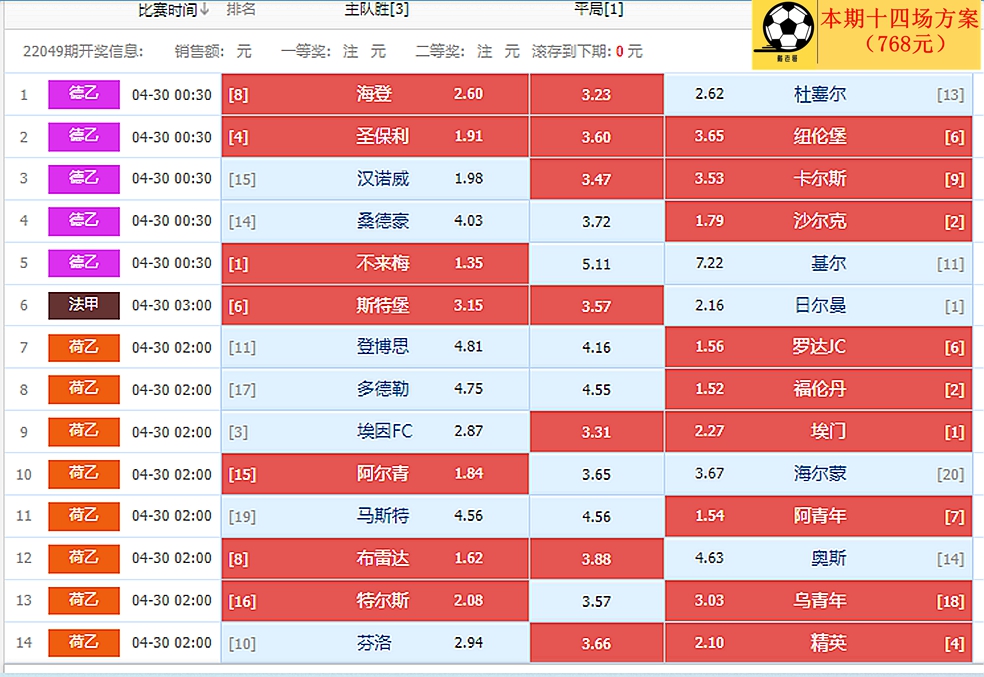Select the 德乙 league tag in row 5

point(83,263)
